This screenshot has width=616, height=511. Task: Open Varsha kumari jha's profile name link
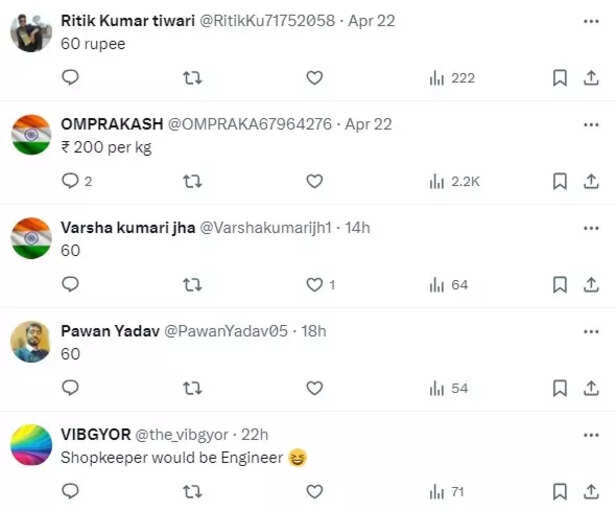tap(128, 227)
